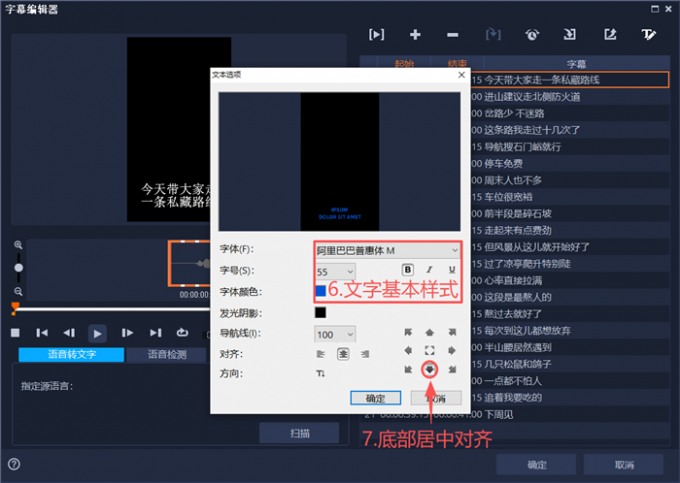Select subtitle row 进山建议走北侧防火道
Image resolution: width=680 pixels, height=483 pixels.
(x=569, y=97)
